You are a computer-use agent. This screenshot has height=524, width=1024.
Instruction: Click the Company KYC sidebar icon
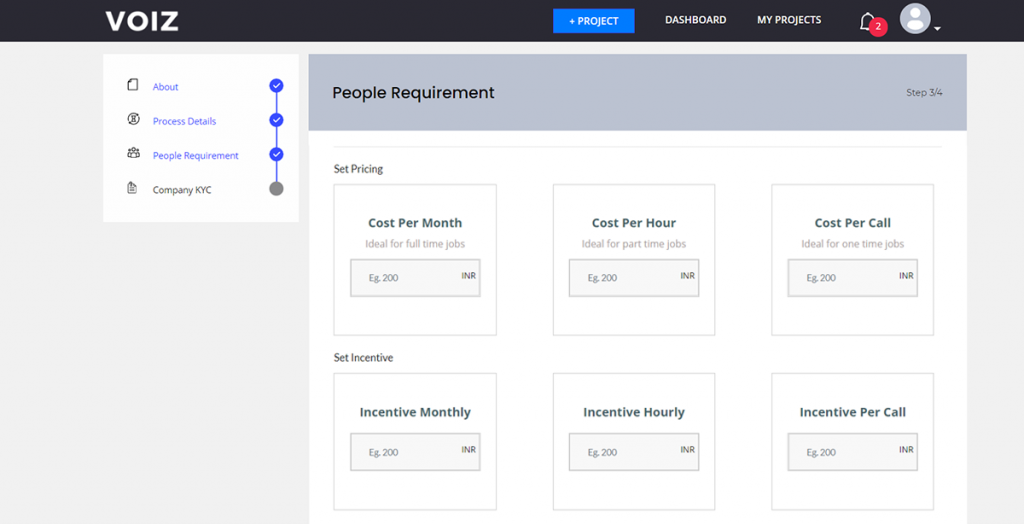tap(133, 188)
